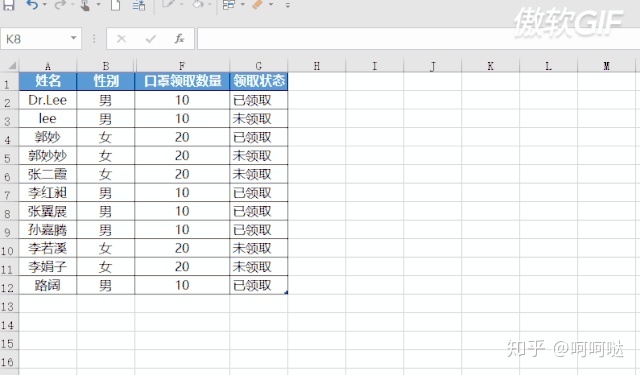Viewport: 640px width, 375px height.
Task: Click 未领取 status in lee row
Action: (259, 118)
